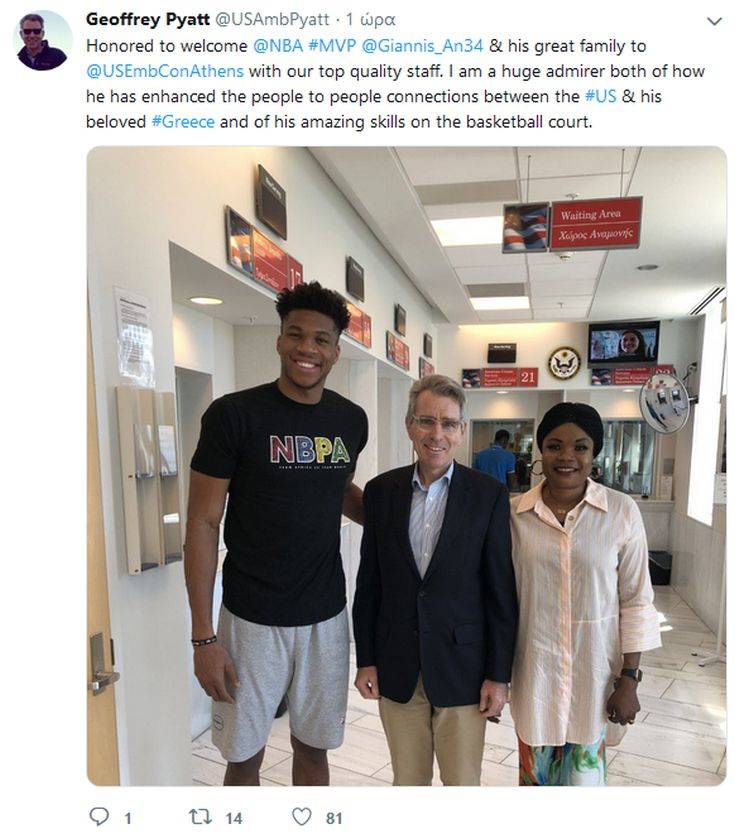Open the #Greece hashtag
The height and width of the screenshot is (834, 735).
click(183, 122)
